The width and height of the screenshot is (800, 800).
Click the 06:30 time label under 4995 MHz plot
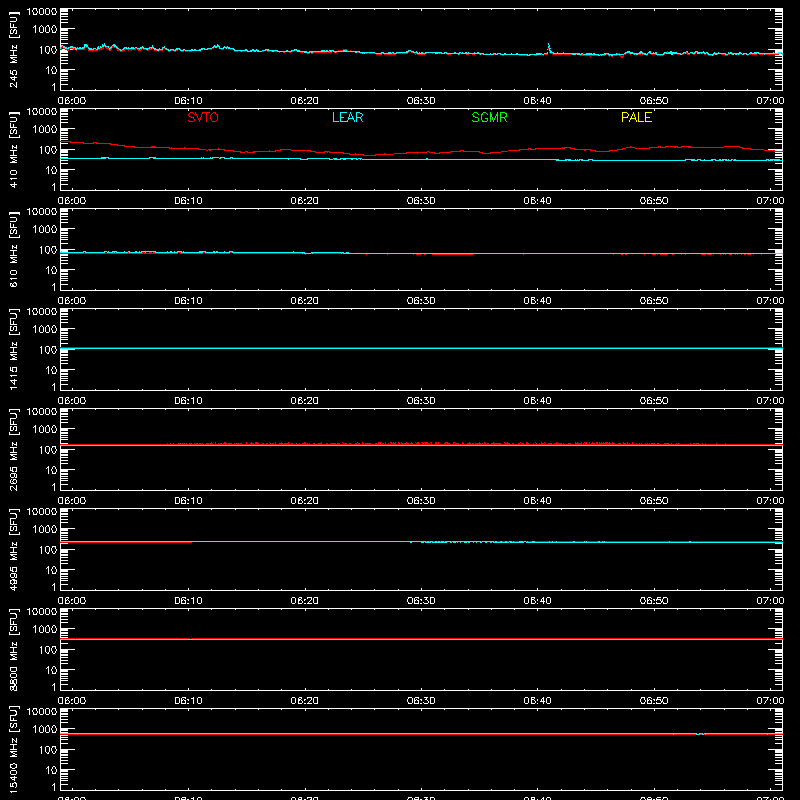tap(421, 601)
